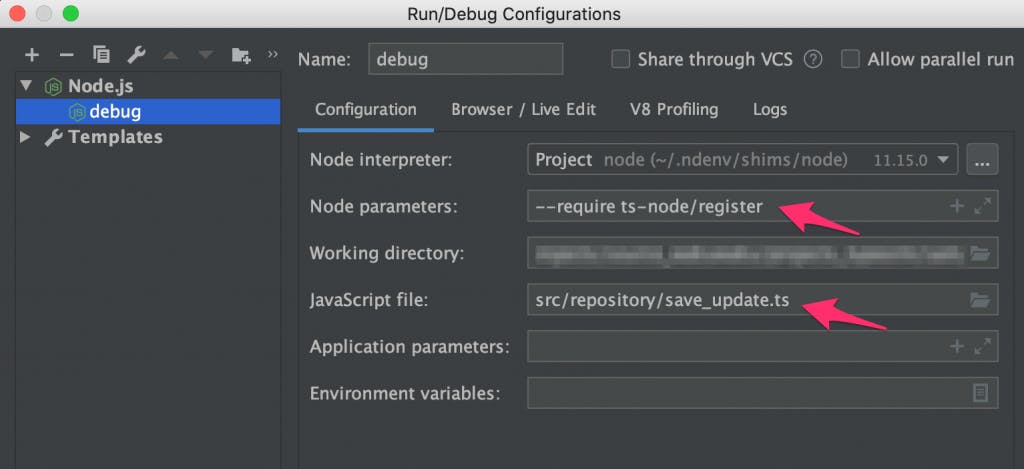Open the Node interpreter dropdown

(943, 160)
